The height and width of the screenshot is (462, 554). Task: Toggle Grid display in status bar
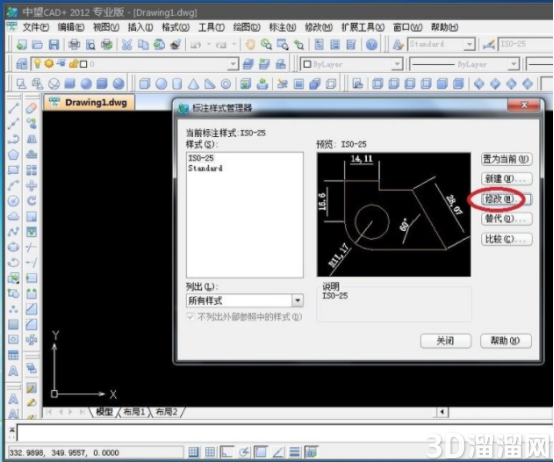point(210,451)
